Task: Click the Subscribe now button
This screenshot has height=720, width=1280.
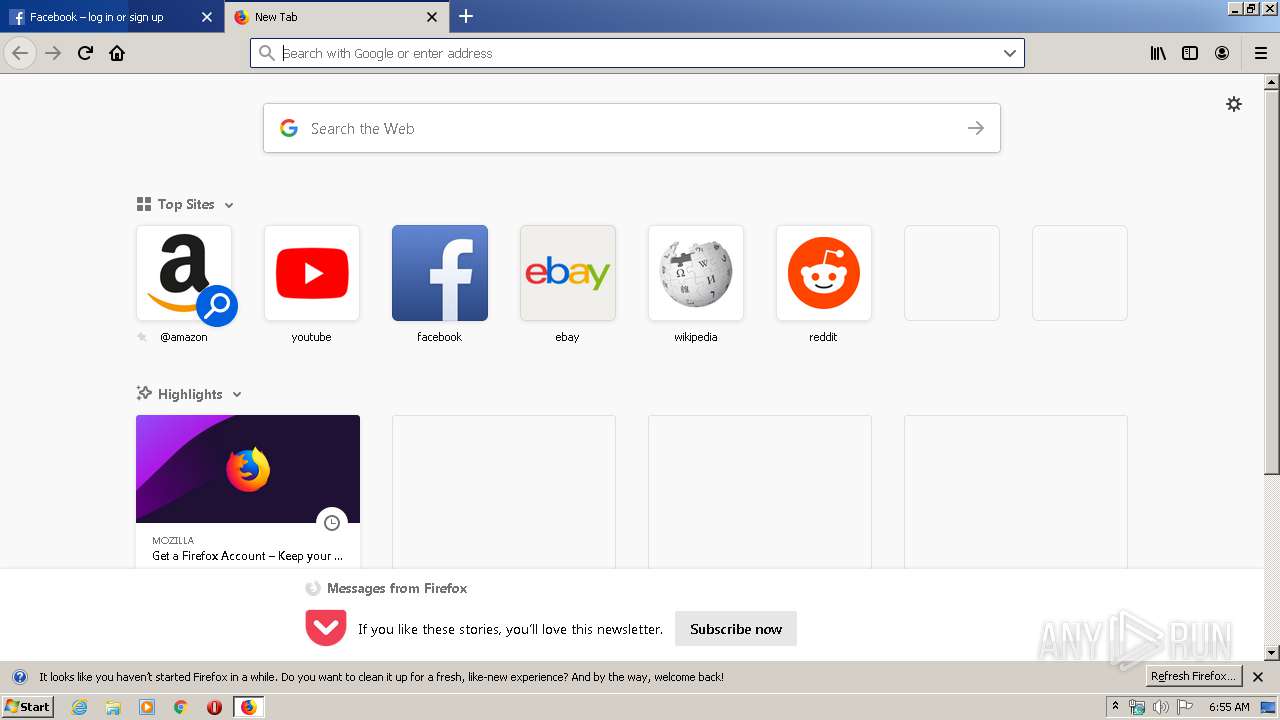Action: [736, 629]
